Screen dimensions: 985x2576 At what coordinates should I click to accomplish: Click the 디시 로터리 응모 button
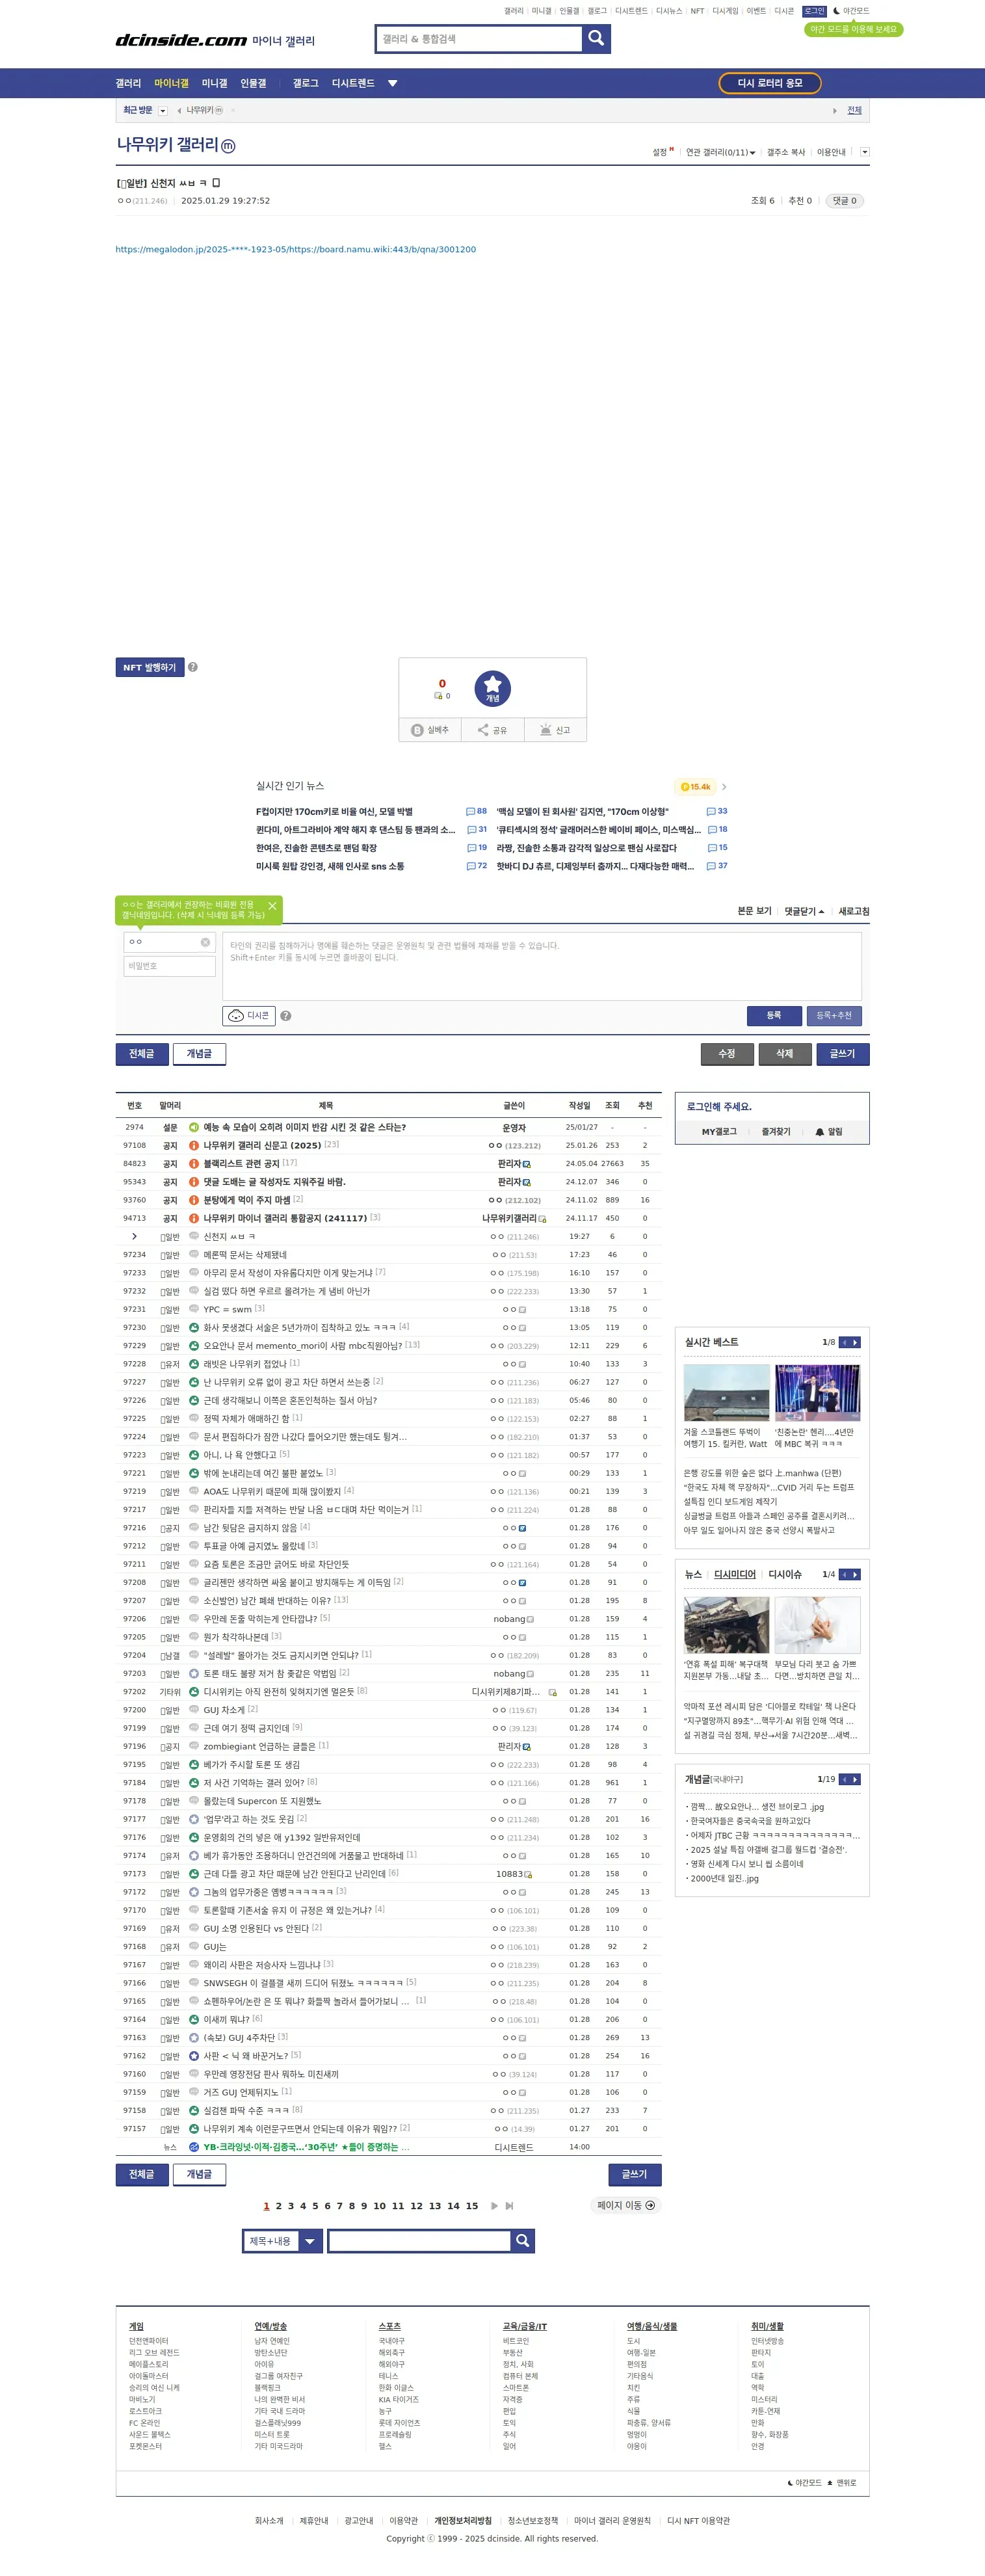[770, 83]
